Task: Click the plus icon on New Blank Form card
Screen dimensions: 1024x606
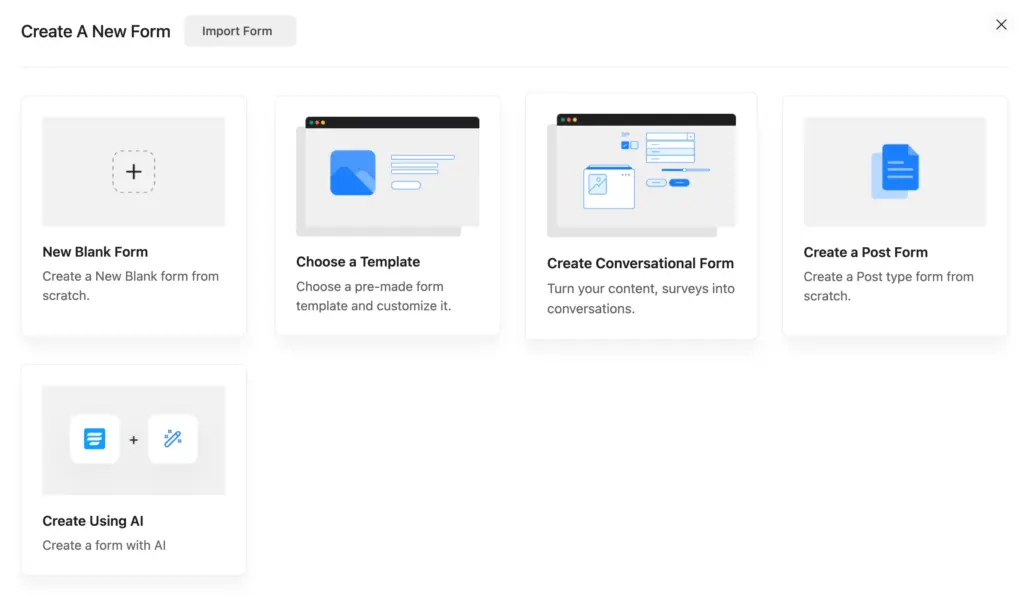Action: coord(133,171)
